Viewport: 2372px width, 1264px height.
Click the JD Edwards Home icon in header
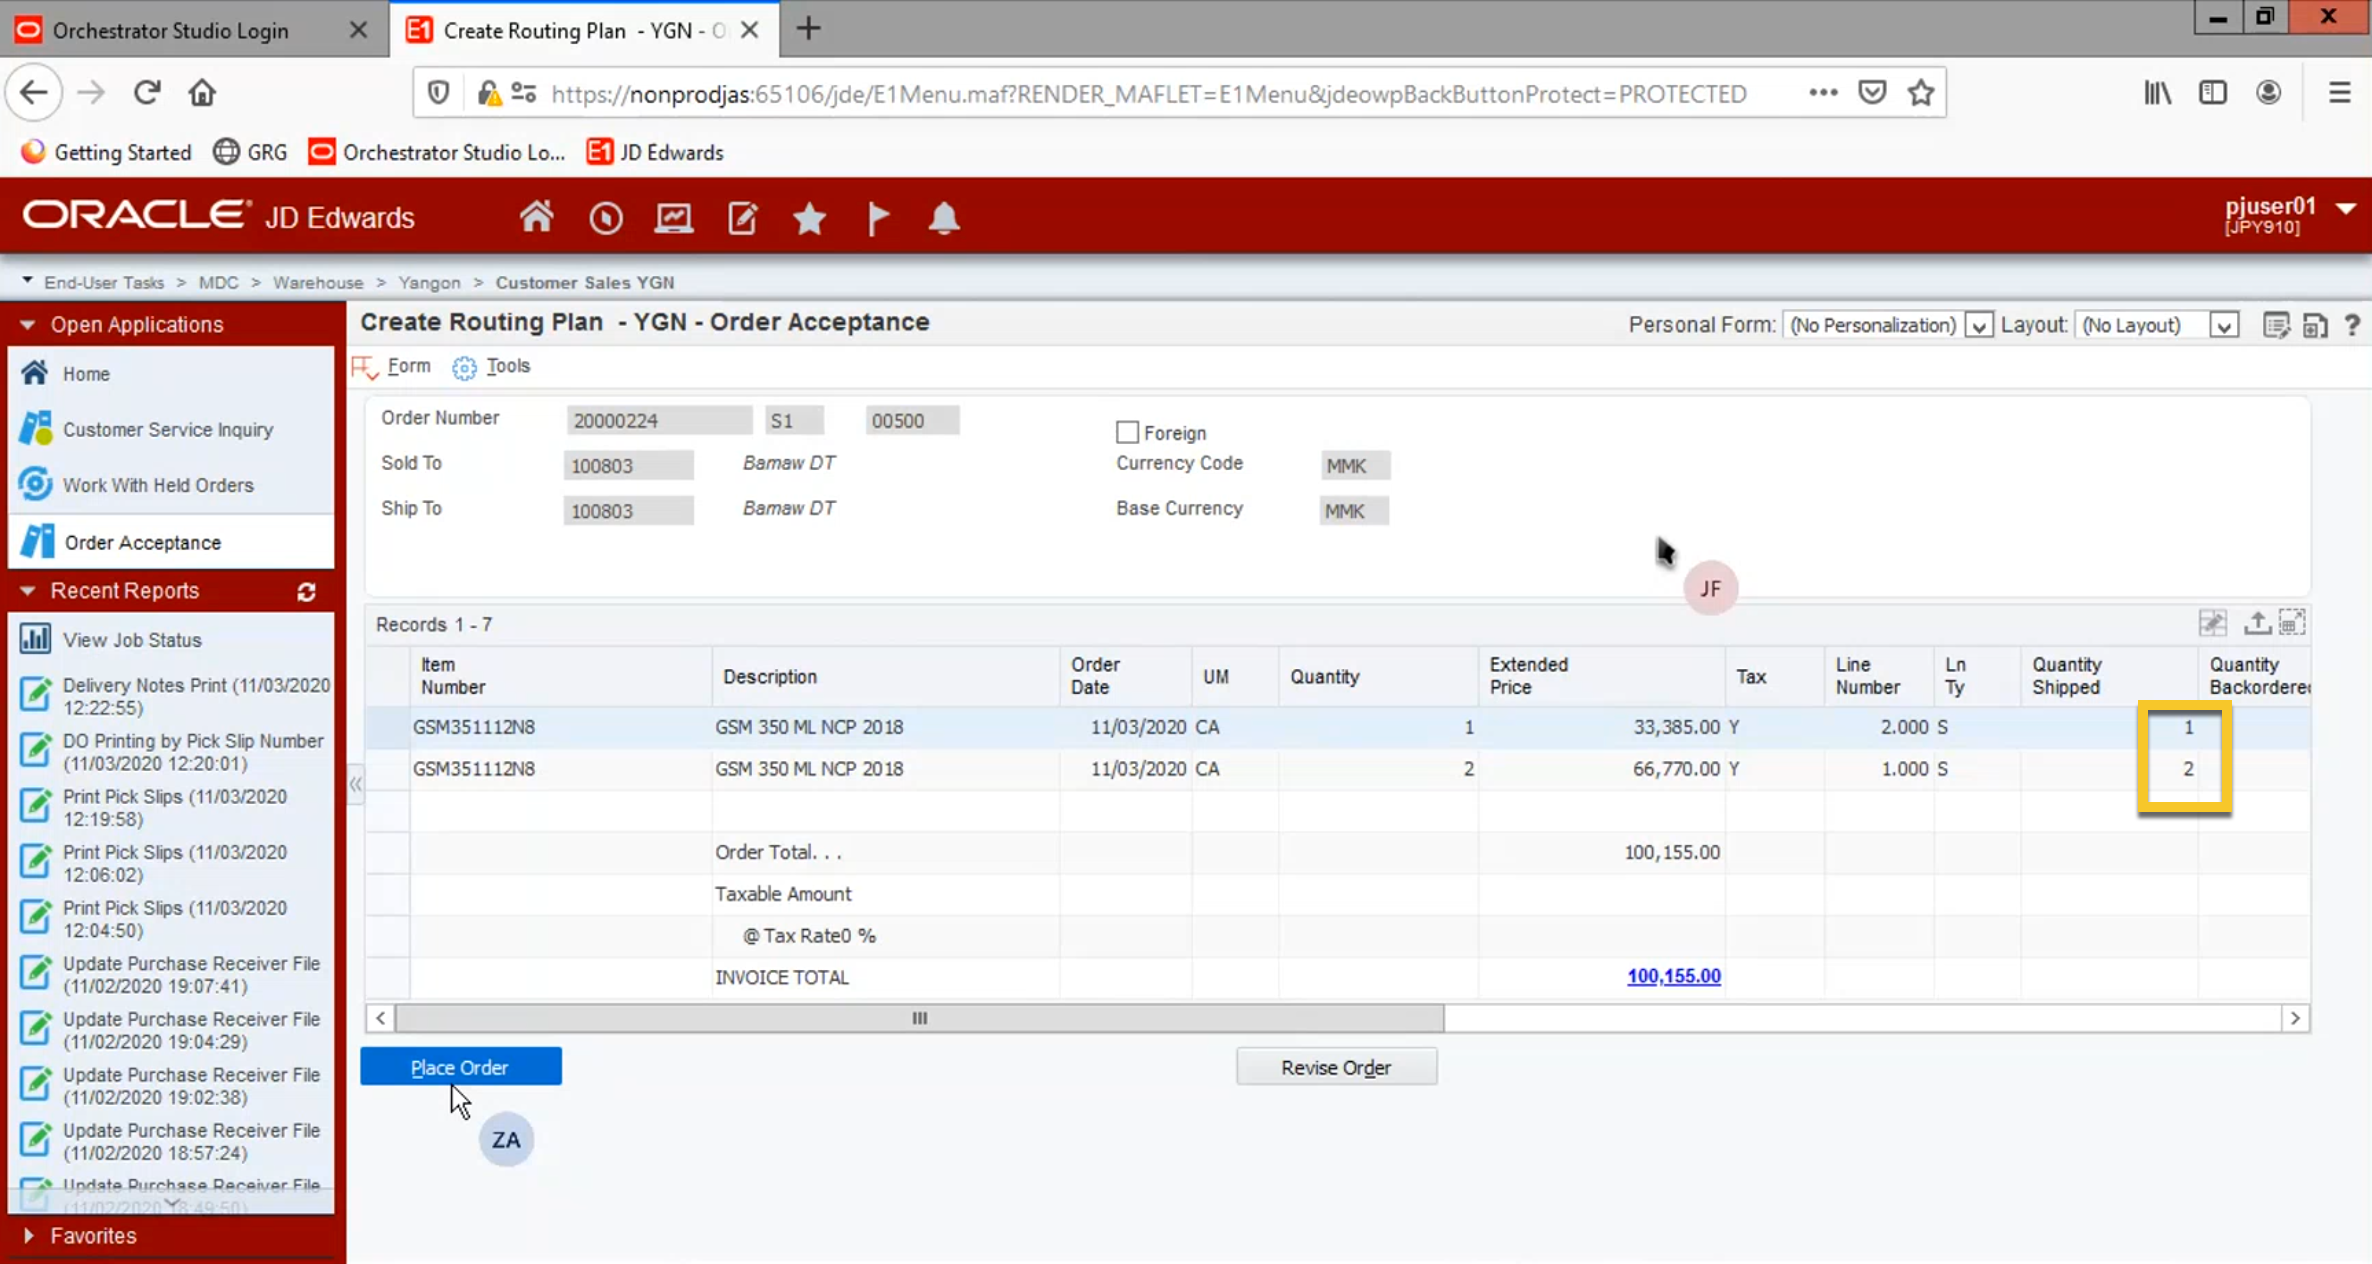(x=536, y=217)
